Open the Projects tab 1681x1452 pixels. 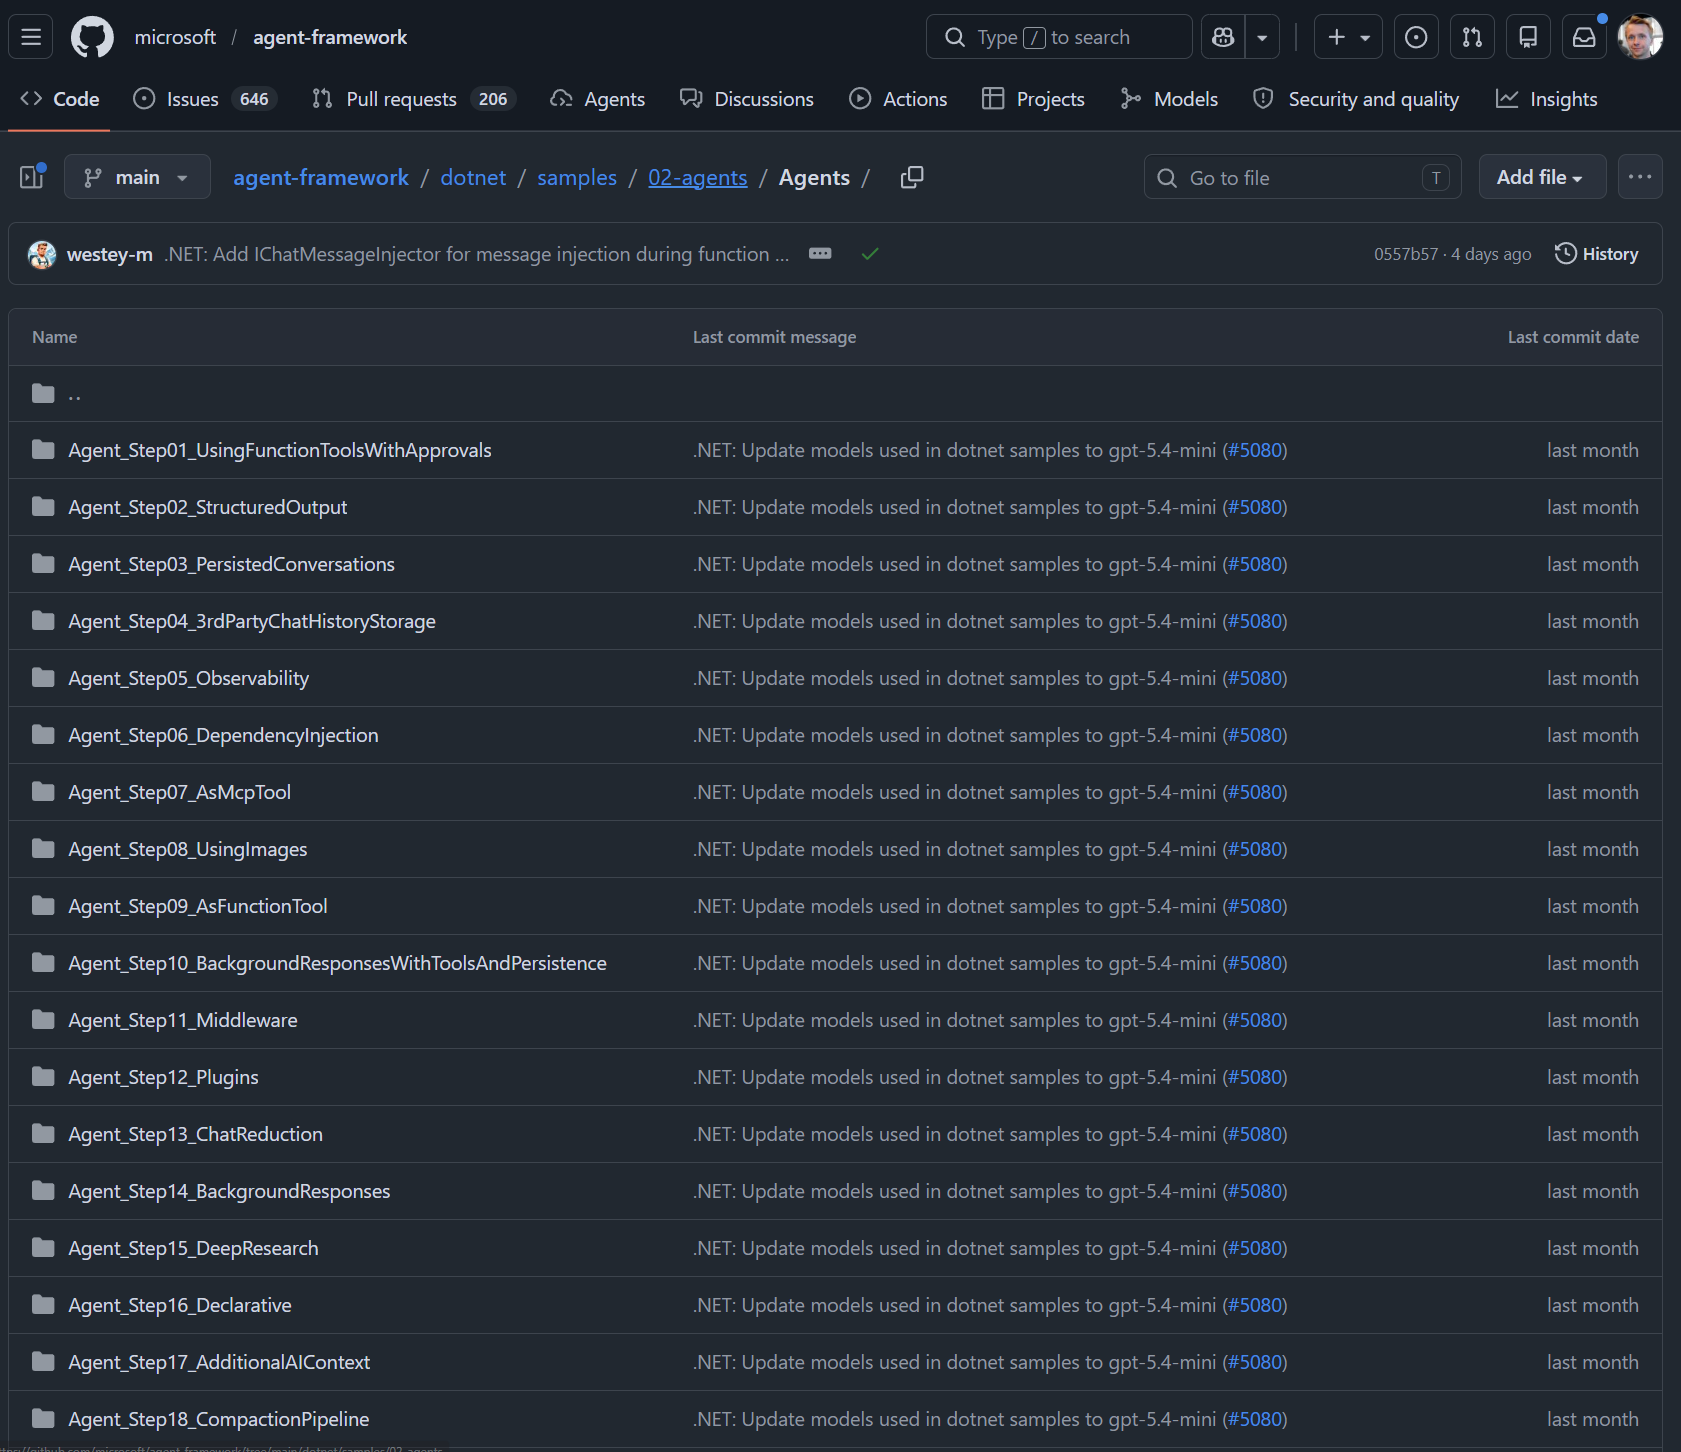click(1033, 99)
